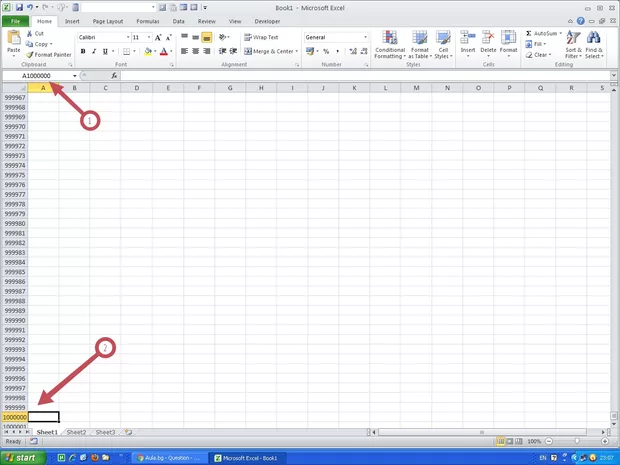The height and width of the screenshot is (465, 620).
Task: Open the Aula.bg taskbar button
Action: [x=169, y=458]
